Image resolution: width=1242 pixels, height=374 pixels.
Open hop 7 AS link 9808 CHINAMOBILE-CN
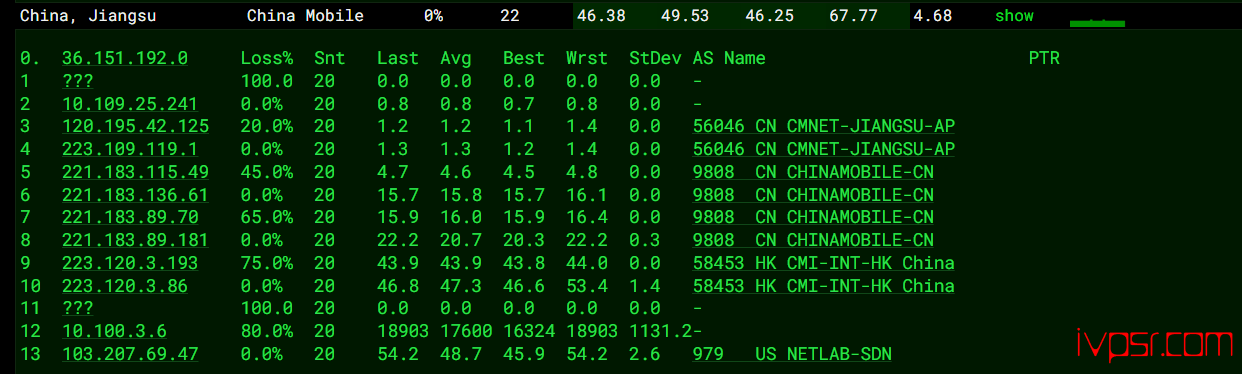[x=813, y=217]
